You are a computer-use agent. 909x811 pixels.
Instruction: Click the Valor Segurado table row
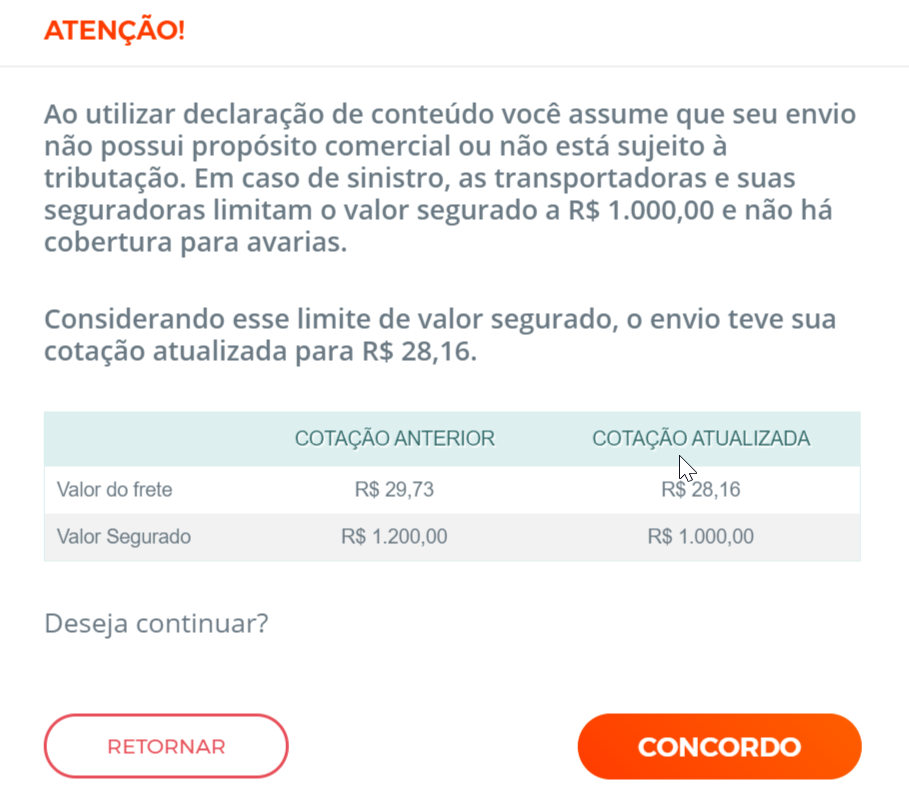pos(452,537)
